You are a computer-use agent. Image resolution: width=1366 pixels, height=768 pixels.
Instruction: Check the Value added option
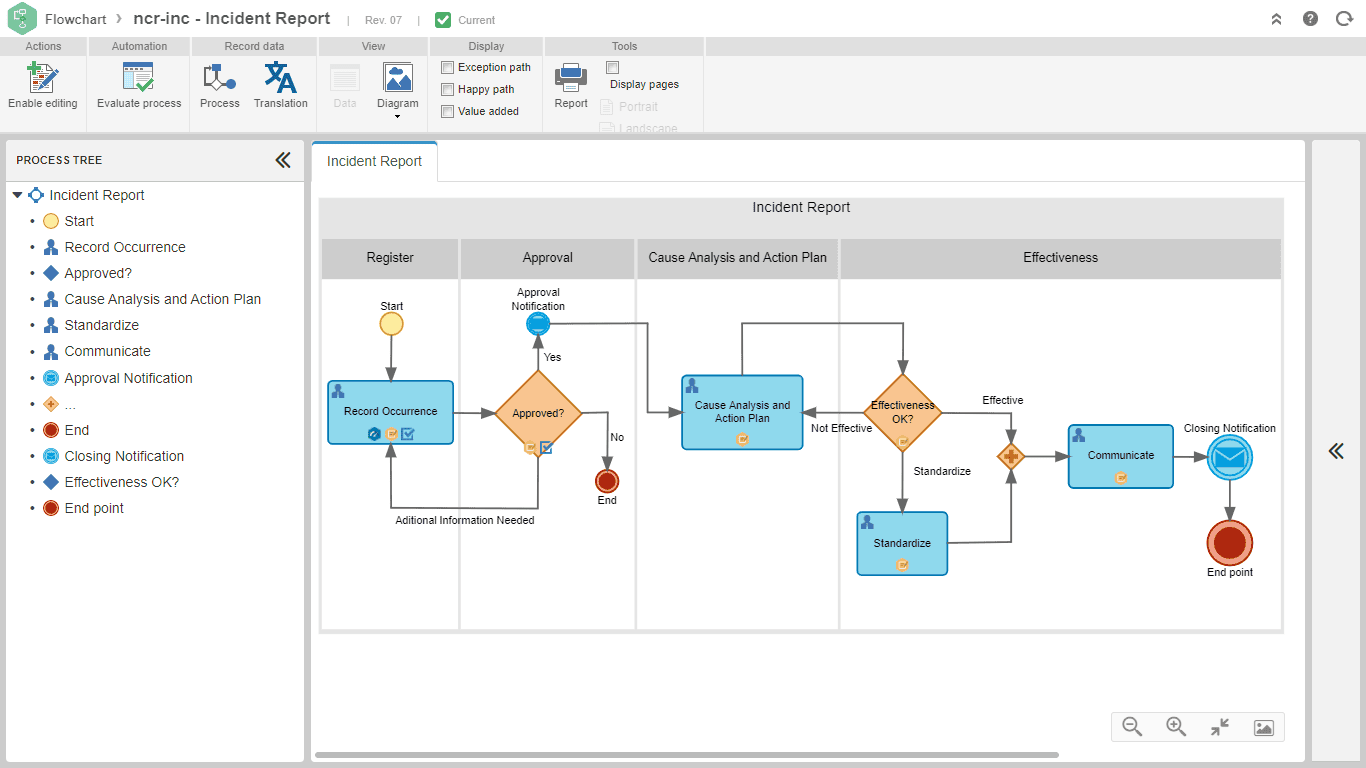point(448,111)
